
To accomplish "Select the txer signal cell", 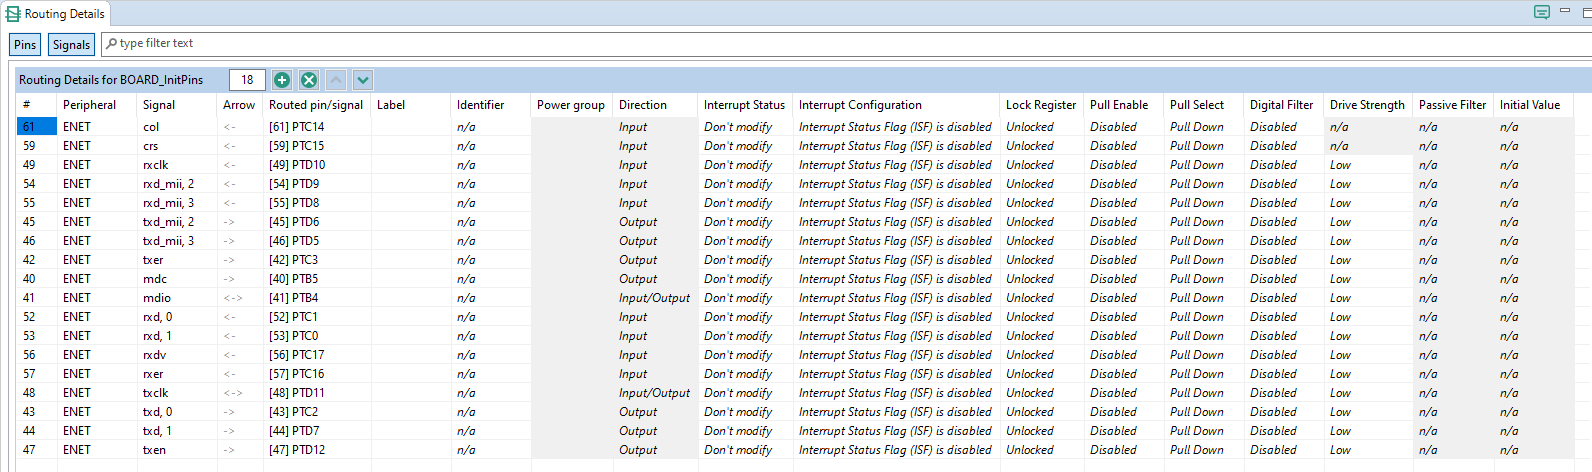I will pos(177,260).
